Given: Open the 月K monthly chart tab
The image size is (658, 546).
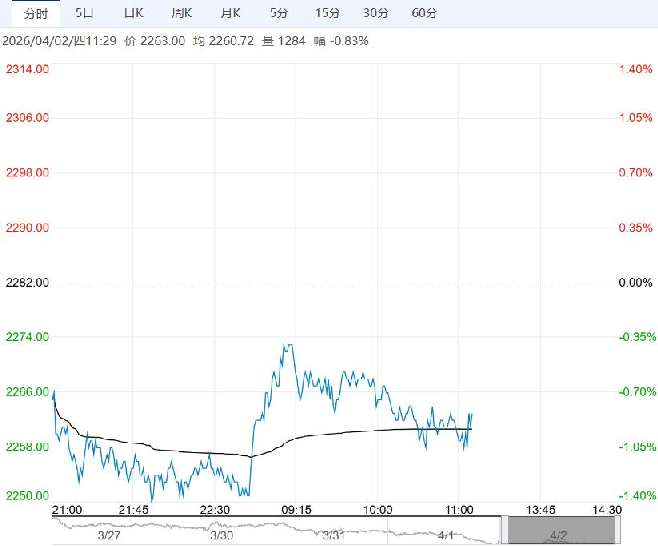Looking at the screenshot, I should (x=229, y=13).
